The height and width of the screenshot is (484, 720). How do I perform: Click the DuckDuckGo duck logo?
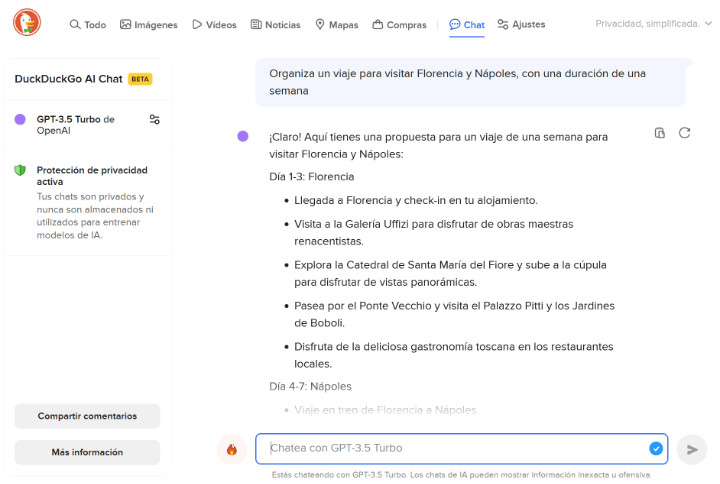coord(27,23)
